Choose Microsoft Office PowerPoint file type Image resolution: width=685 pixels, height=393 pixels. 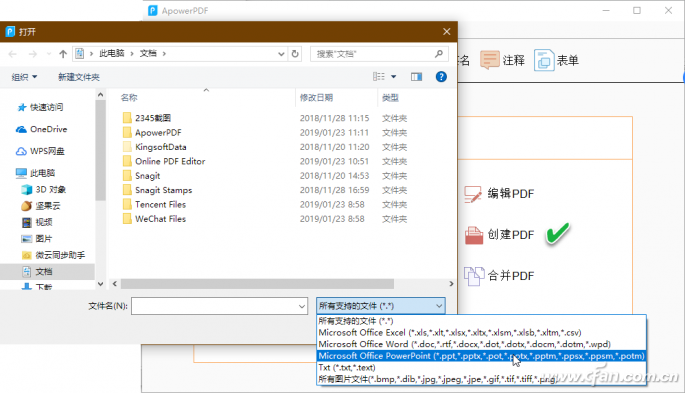[481, 356]
